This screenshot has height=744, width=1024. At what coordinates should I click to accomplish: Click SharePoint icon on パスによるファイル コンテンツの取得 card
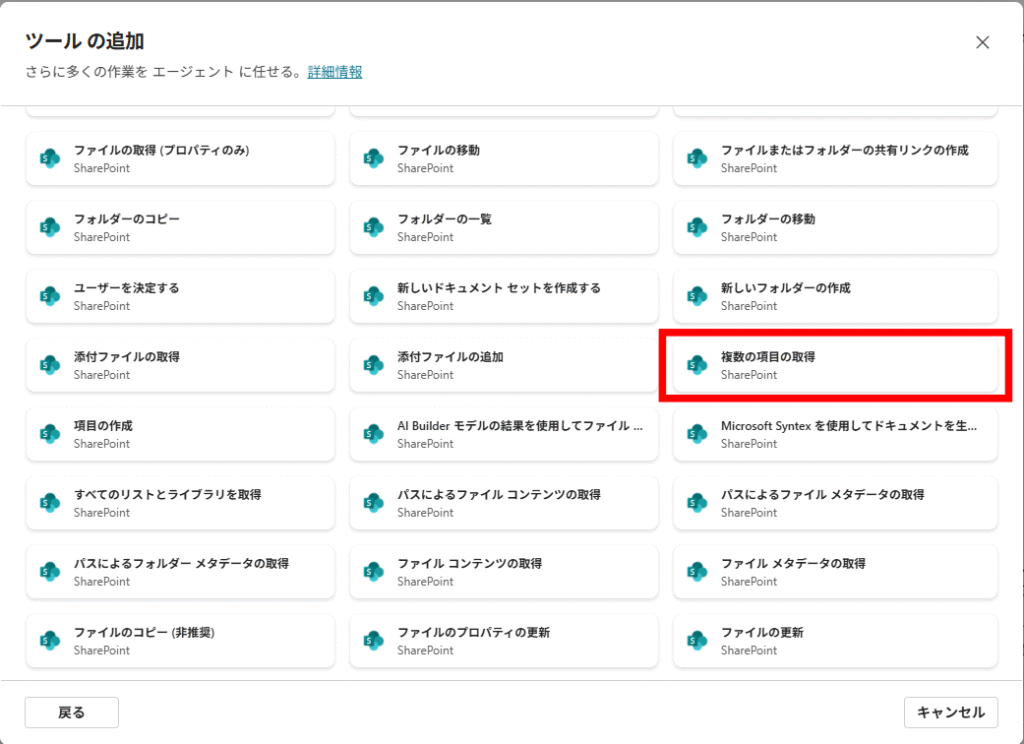374,503
